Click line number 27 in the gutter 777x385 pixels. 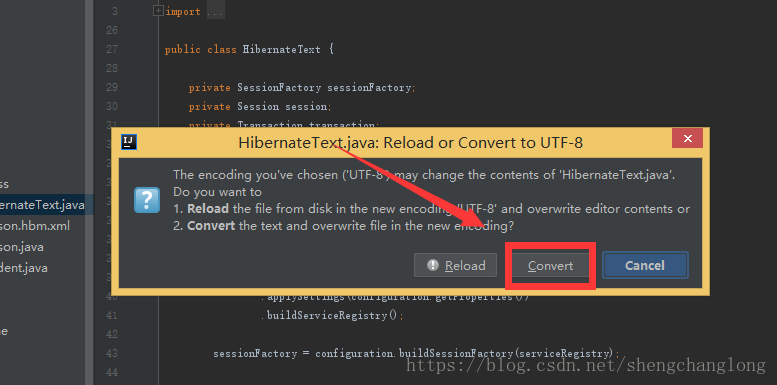coord(111,49)
